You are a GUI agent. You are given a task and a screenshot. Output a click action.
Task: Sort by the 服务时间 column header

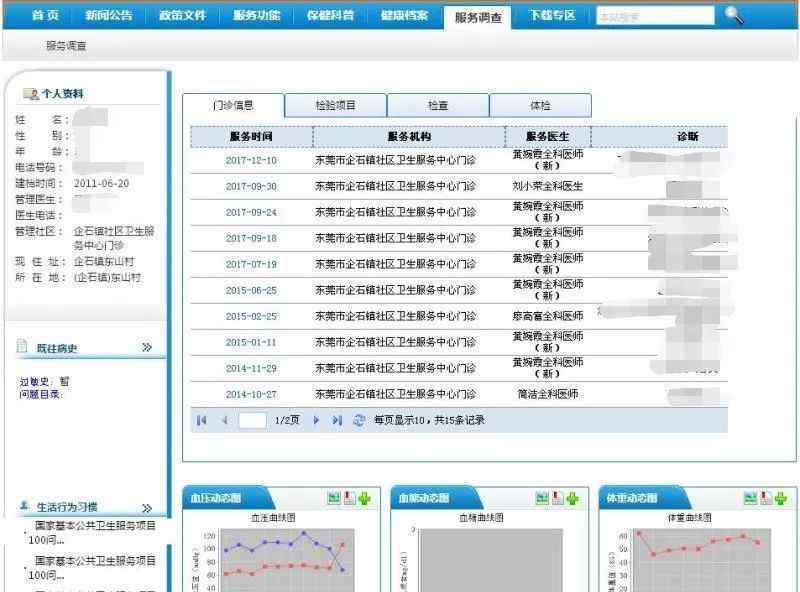pyautogui.click(x=252, y=136)
